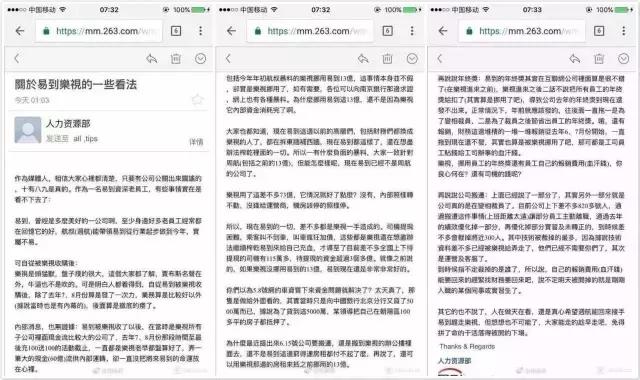Open three-dot browser menu in middle screenshot
The width and height of the screenshot is (640, 380).
(412, 31)
